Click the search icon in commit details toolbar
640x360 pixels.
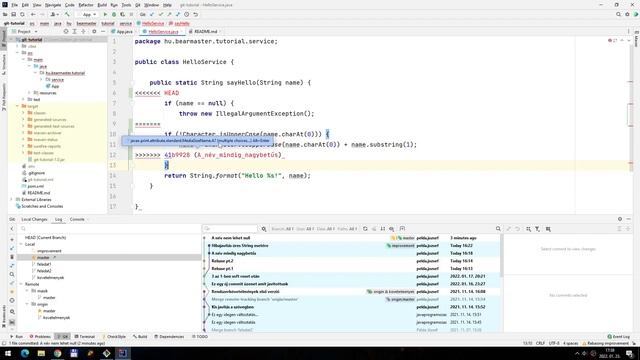tap(498, 229)
